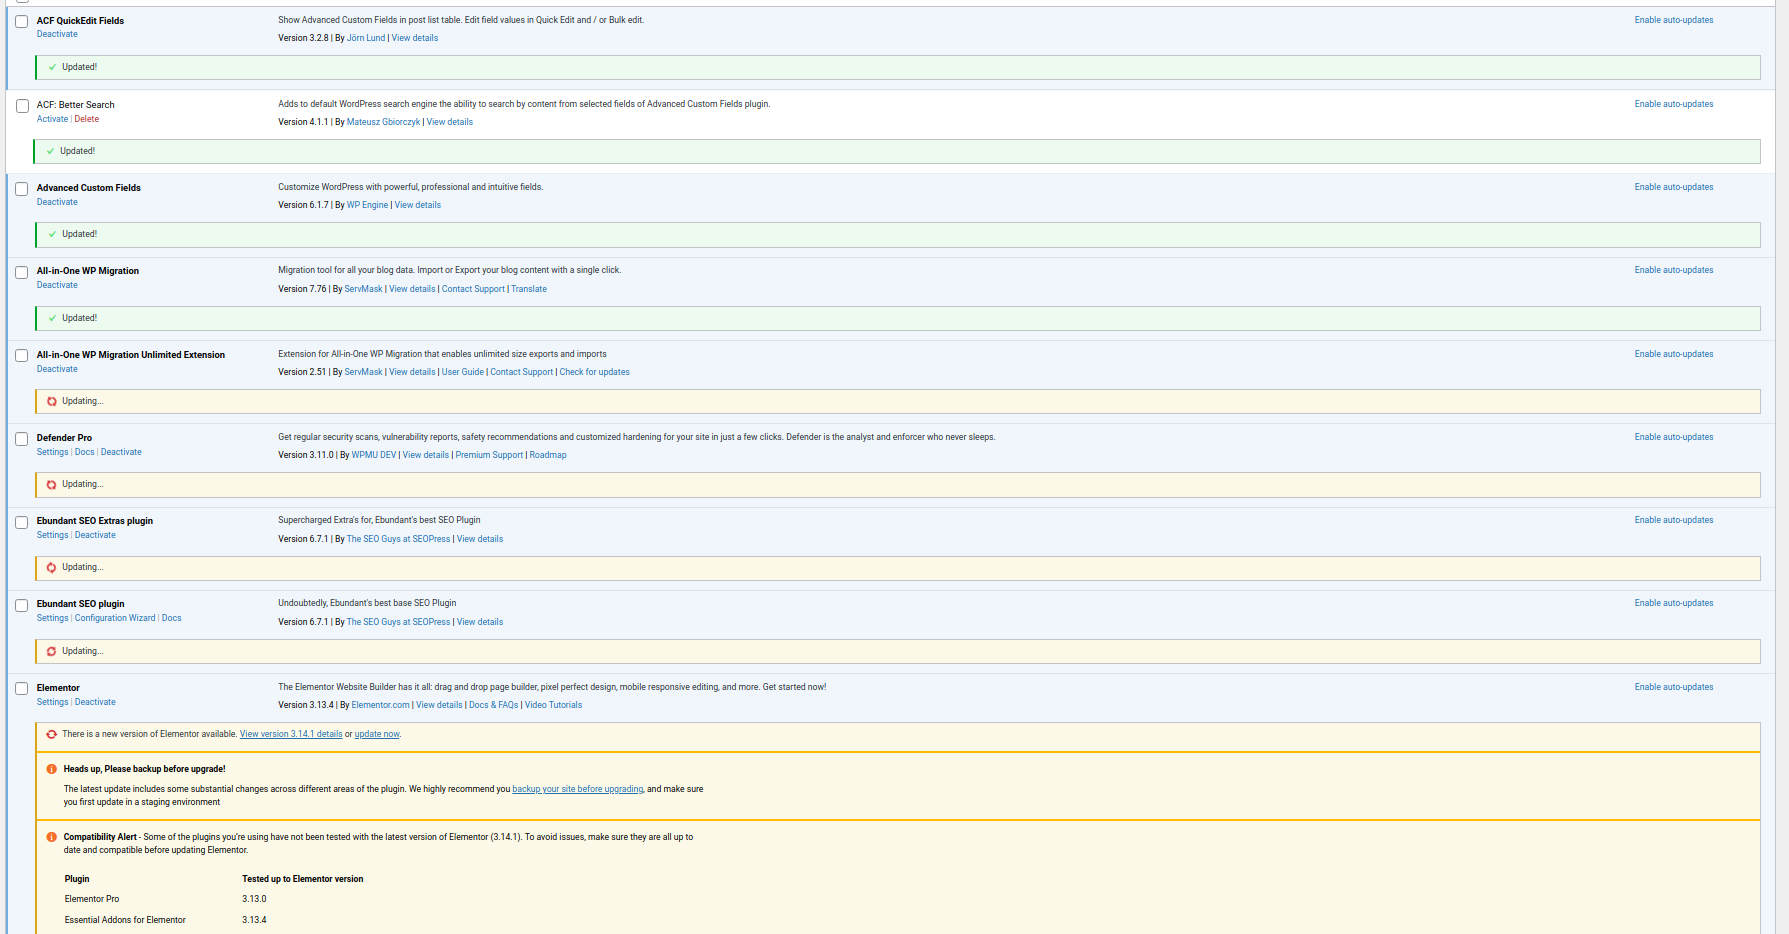Click the update icon beside Elementor new version notice
Viewport: 1789px width, 934px height.
click(x=52, y=735)
